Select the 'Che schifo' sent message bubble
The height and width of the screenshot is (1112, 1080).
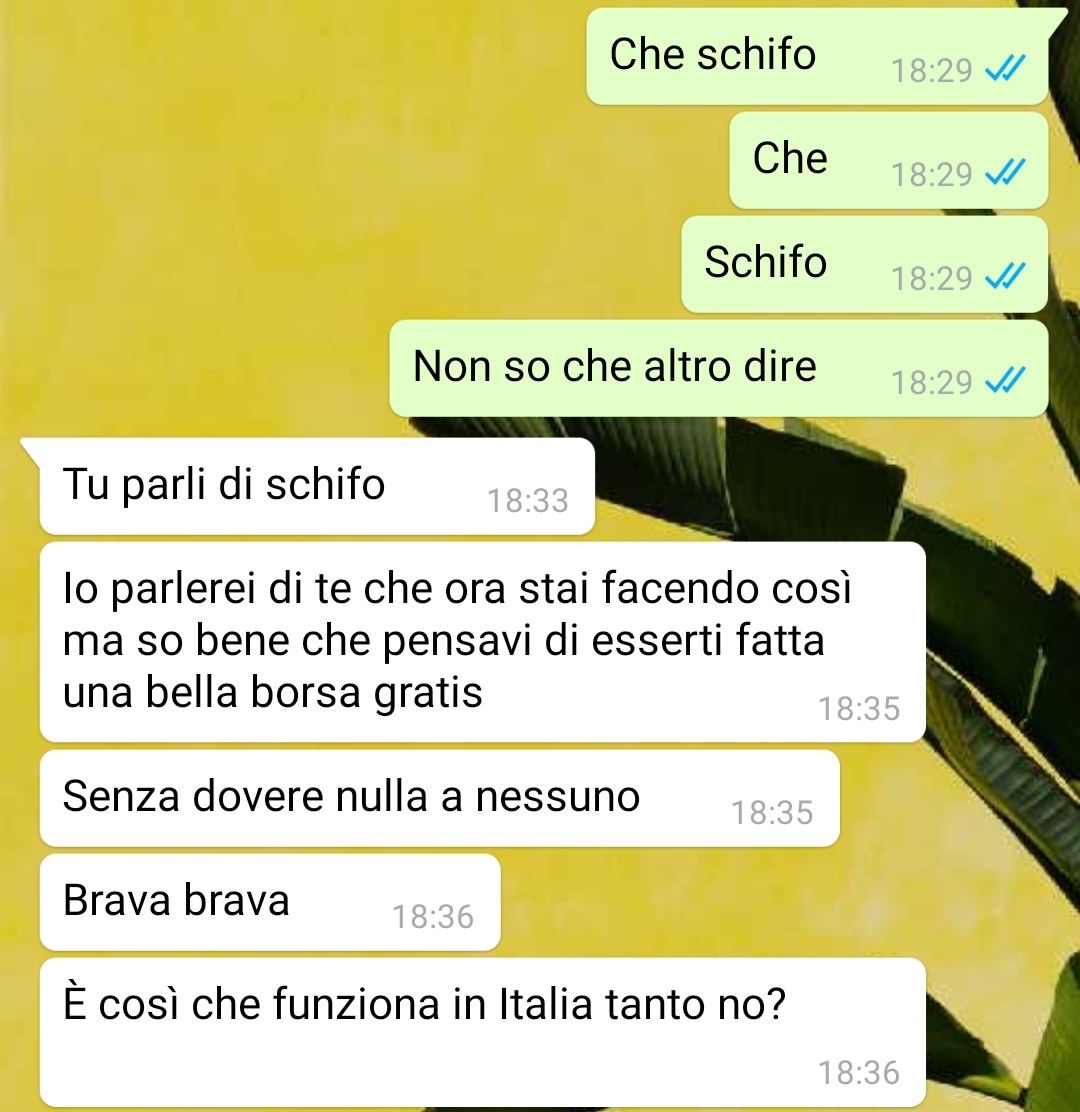pos(817,57)
